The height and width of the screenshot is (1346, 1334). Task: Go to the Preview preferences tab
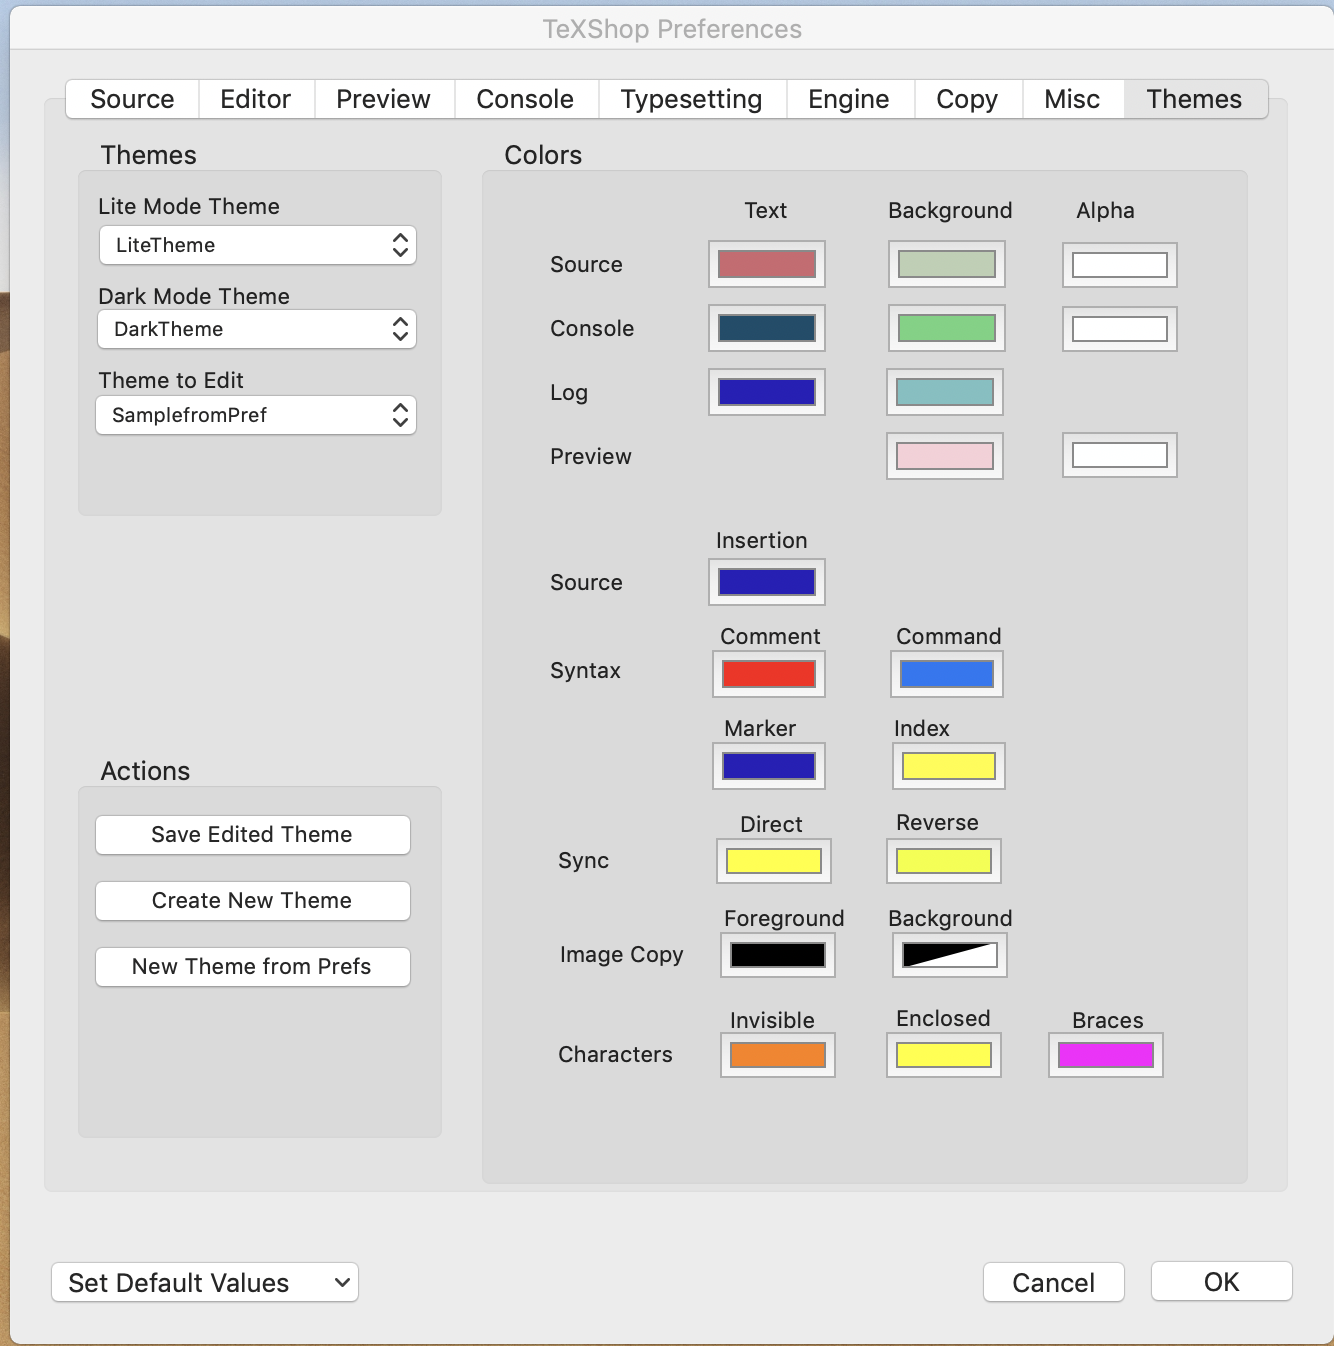click(384, 99)
